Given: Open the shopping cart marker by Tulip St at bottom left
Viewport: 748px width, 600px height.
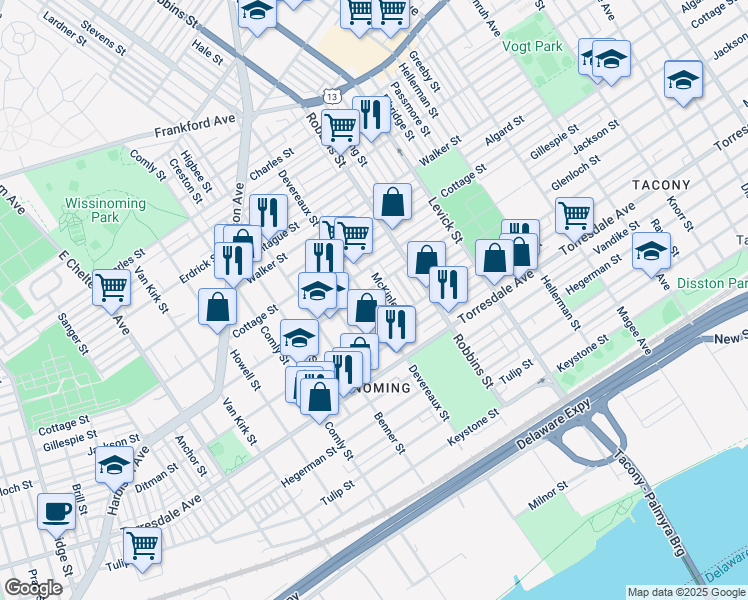Looking at the screenshot, I should pyautogui.click(x=142, y=547).
